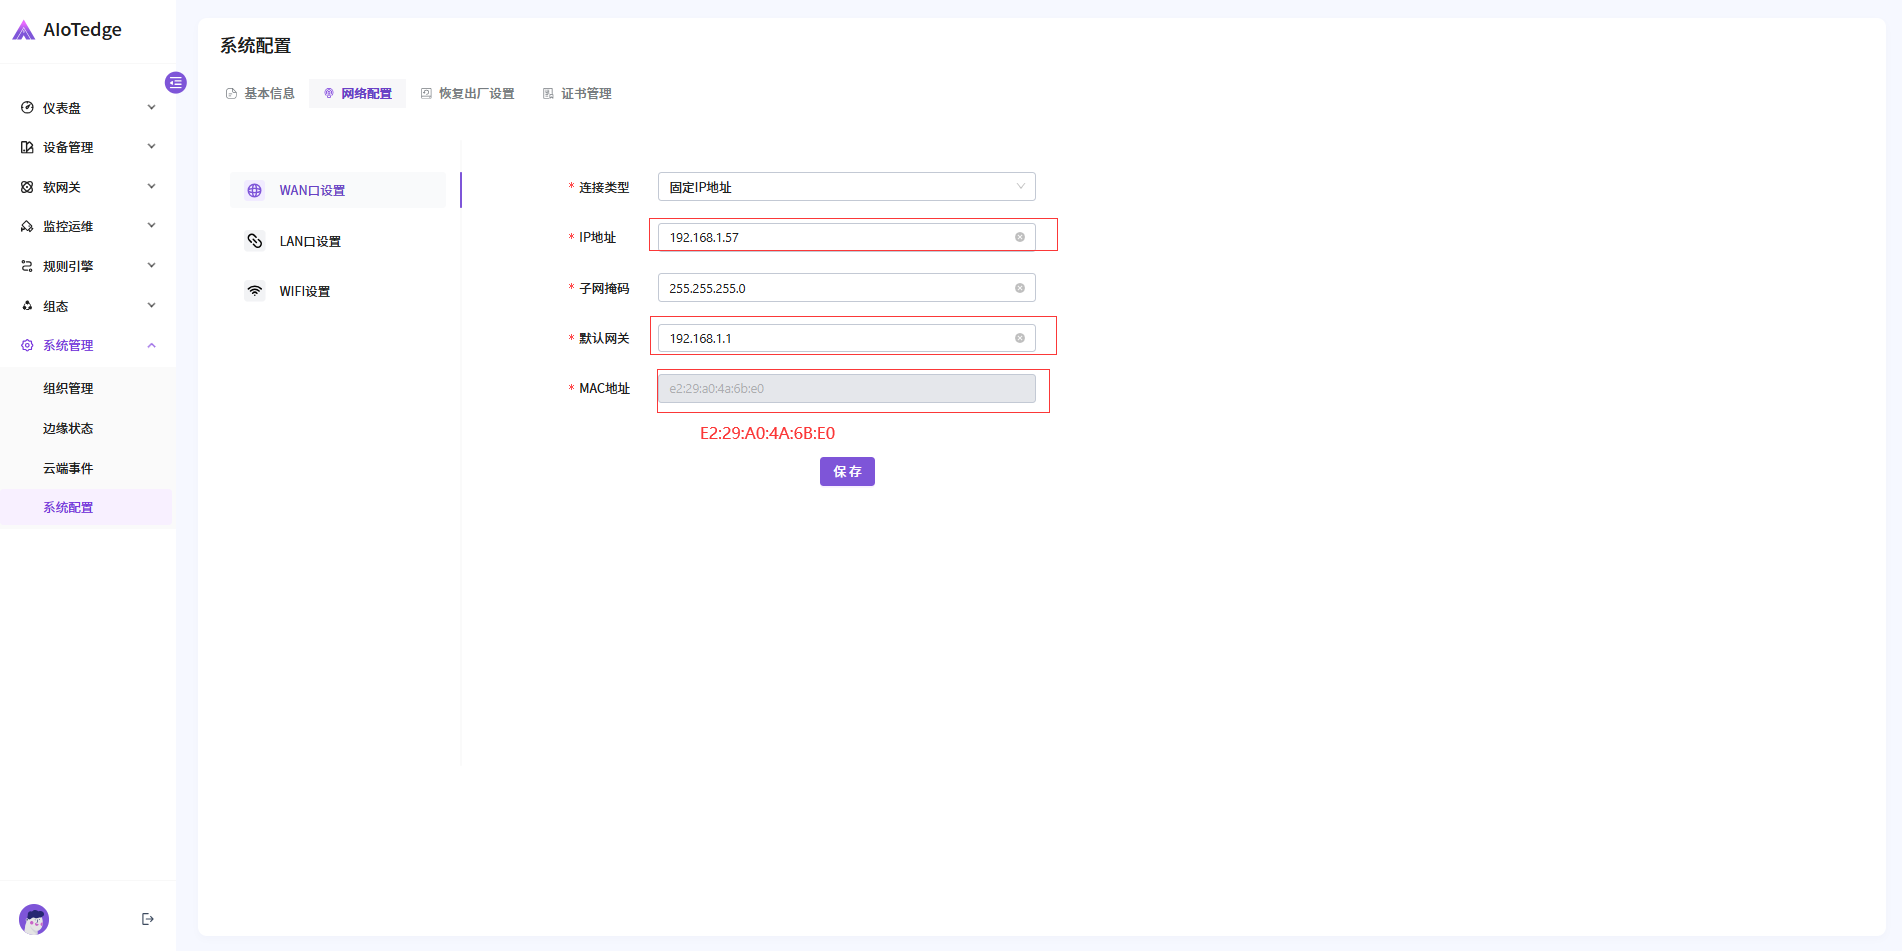Screen dimensions: 1902x951
Task: Expand the 仪表盘 menu
Action: (x=88, y=108)
